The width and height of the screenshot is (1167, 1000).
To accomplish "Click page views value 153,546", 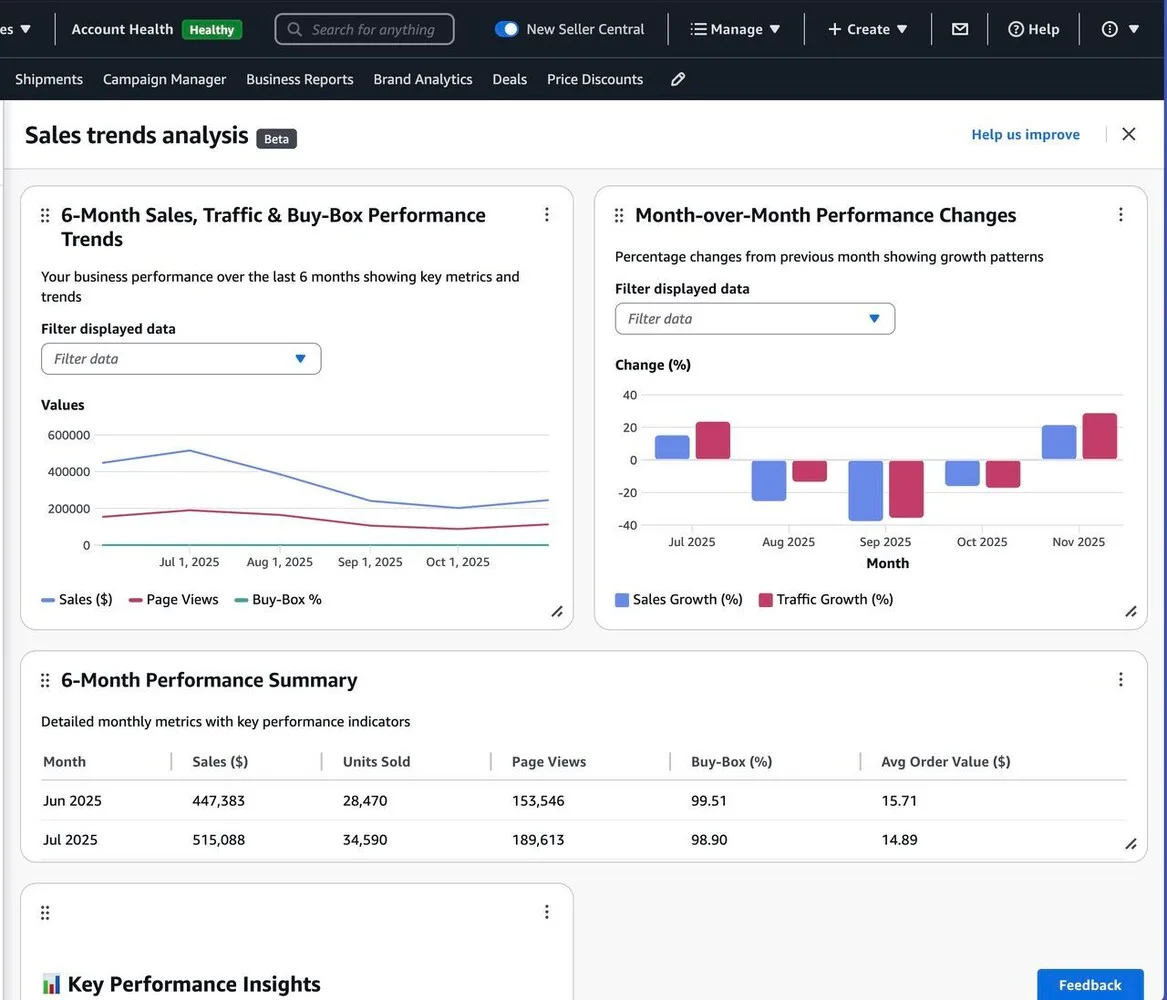I will click(x=538, y=801).
